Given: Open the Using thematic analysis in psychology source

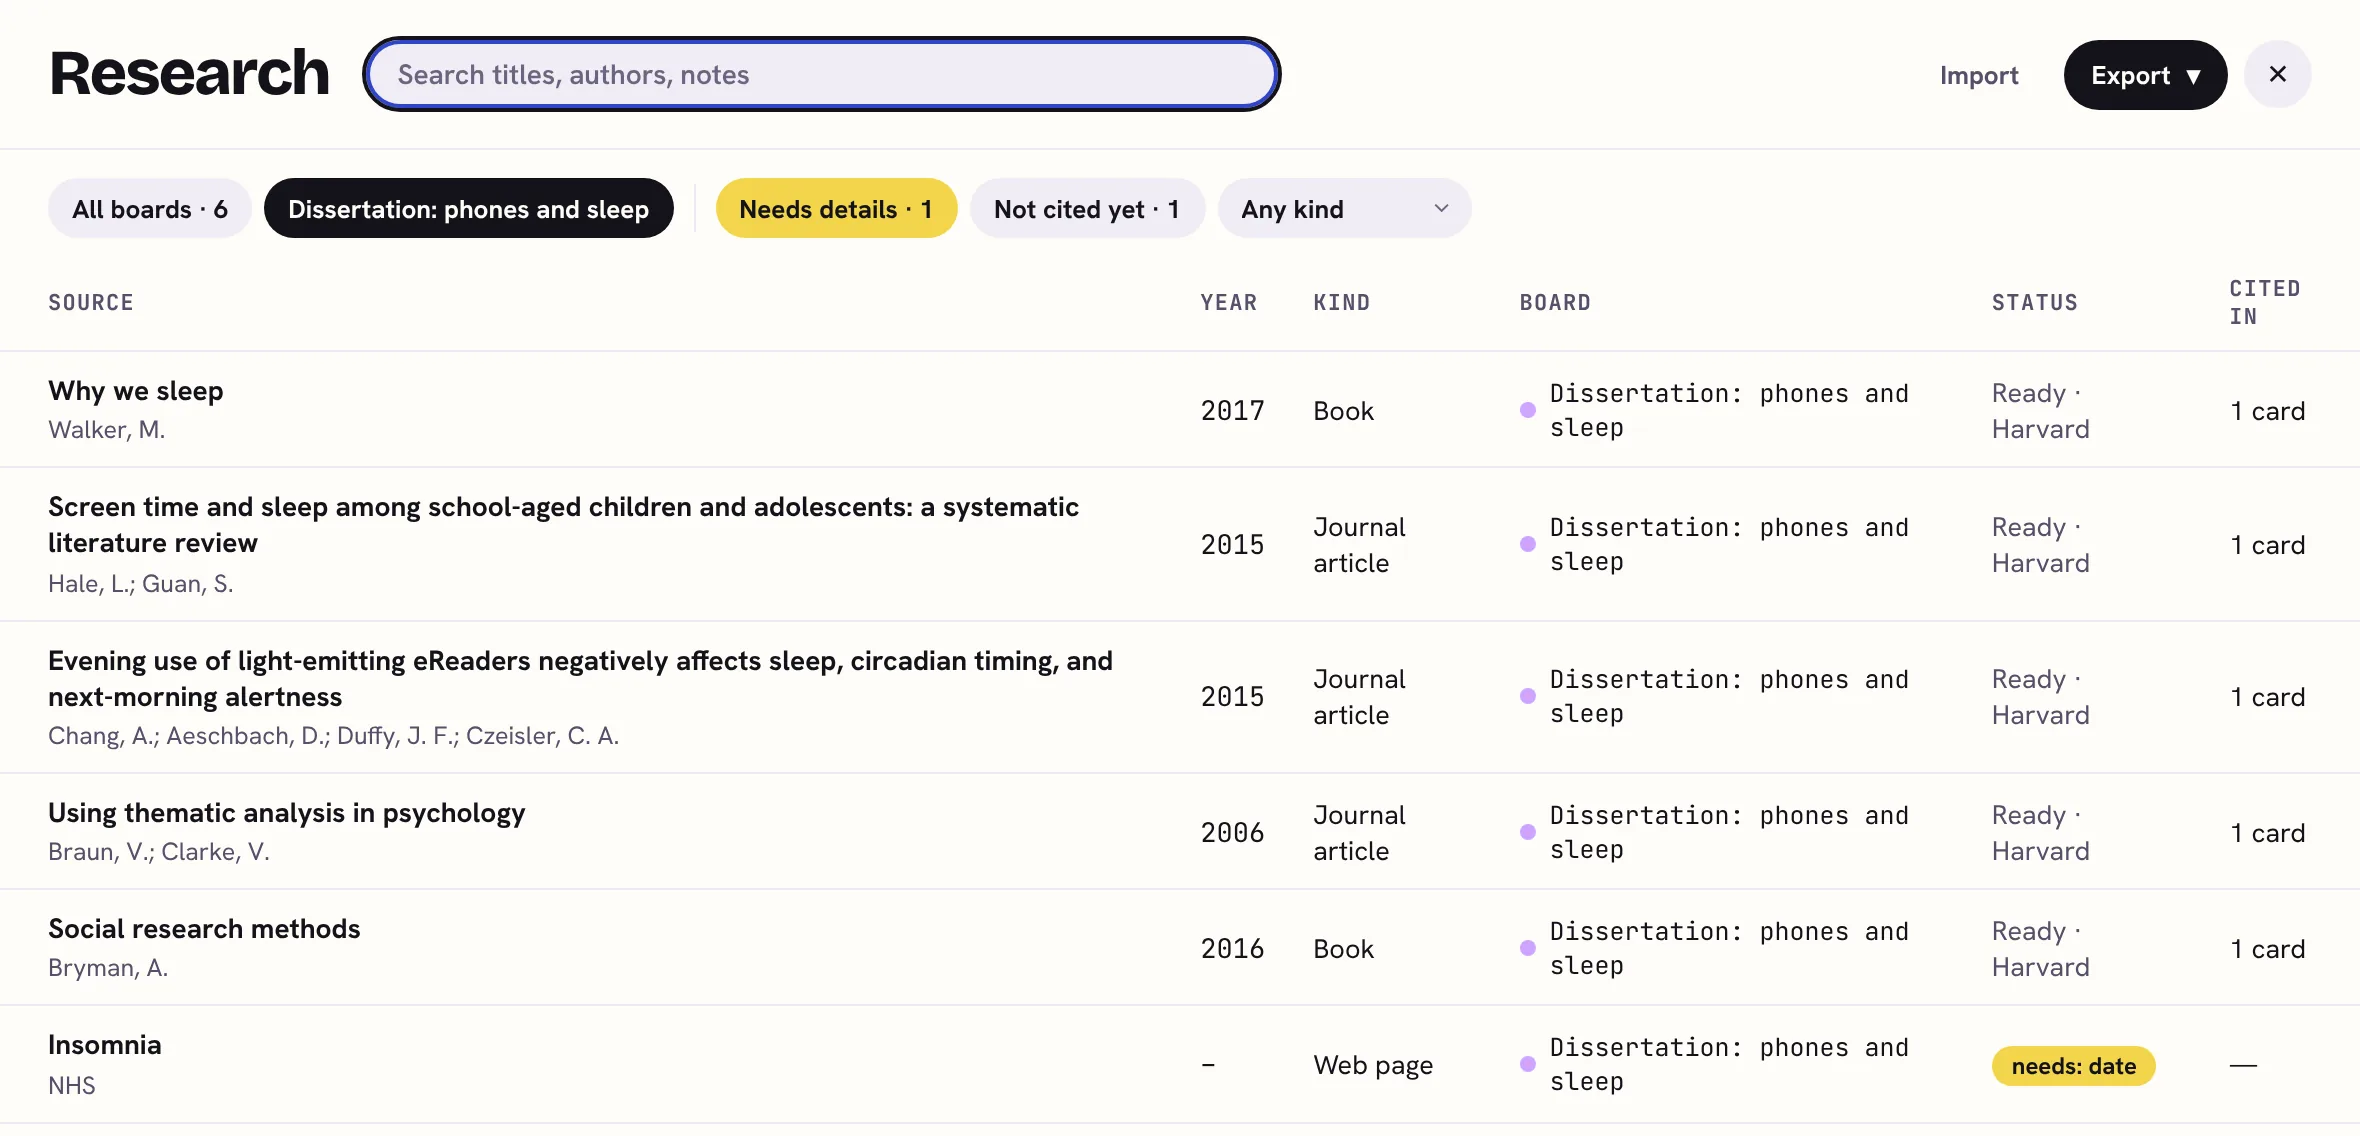Looking at the screenshot, I should 286,813.
